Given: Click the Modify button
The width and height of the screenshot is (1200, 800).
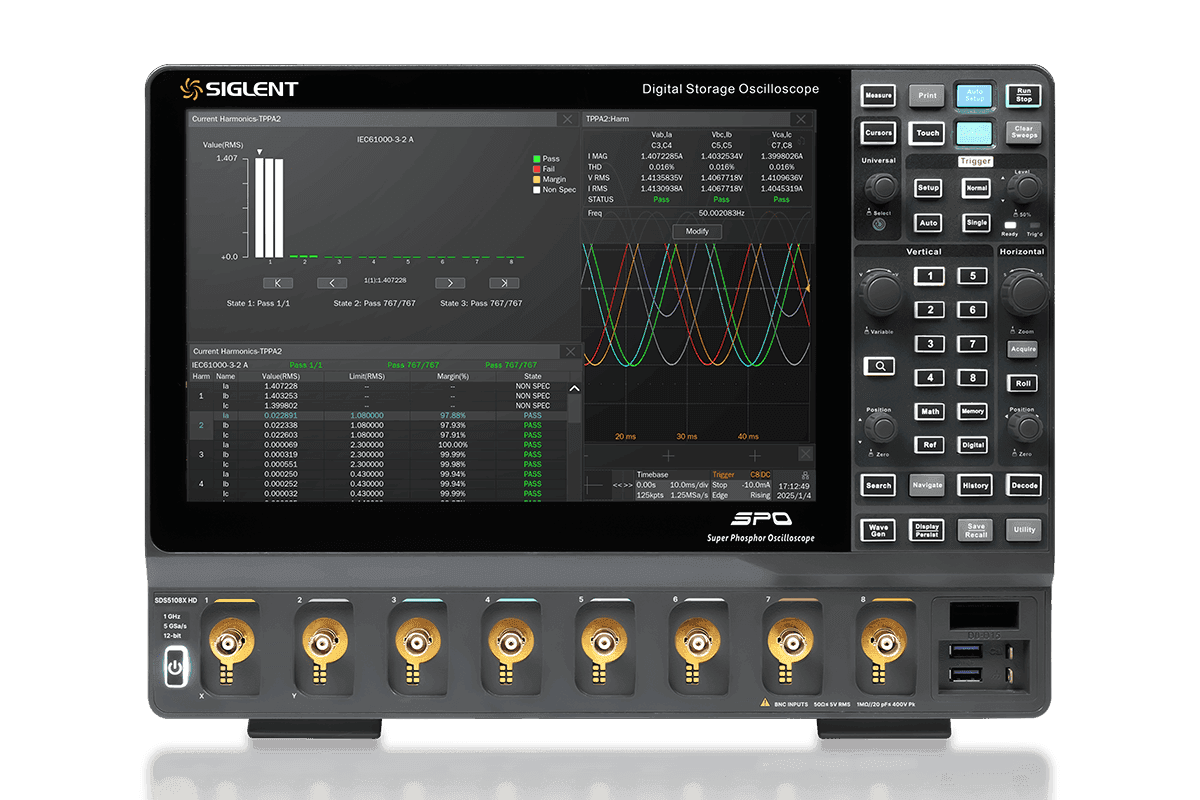Looking at the screenshot, I should (x=697, y=231).
